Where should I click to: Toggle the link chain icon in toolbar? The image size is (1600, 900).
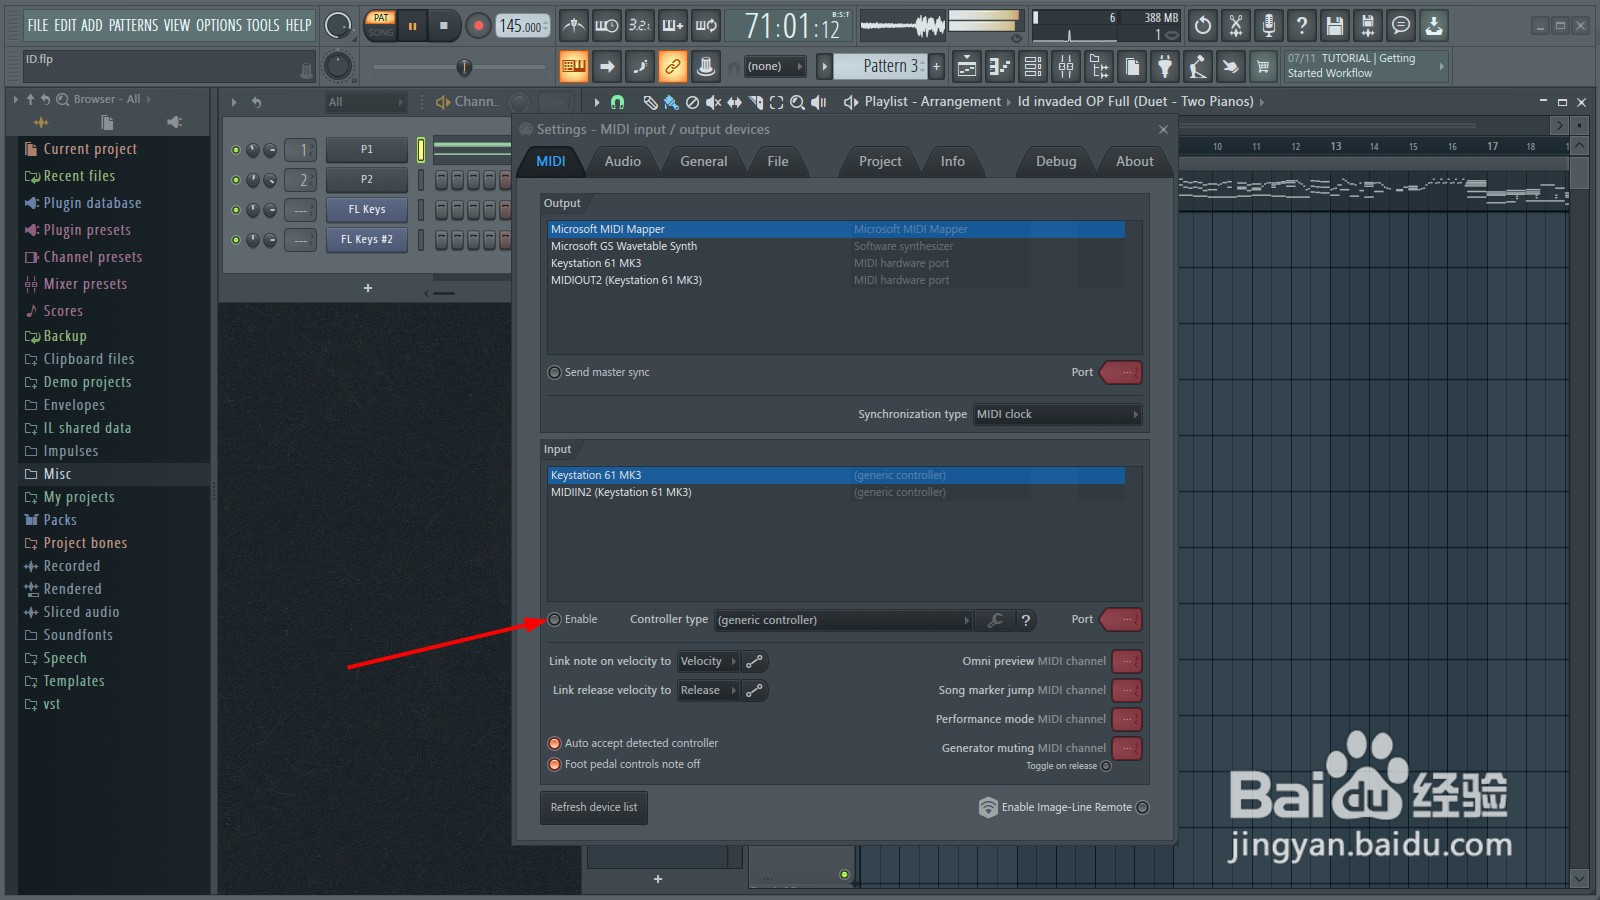pos(673,67)
